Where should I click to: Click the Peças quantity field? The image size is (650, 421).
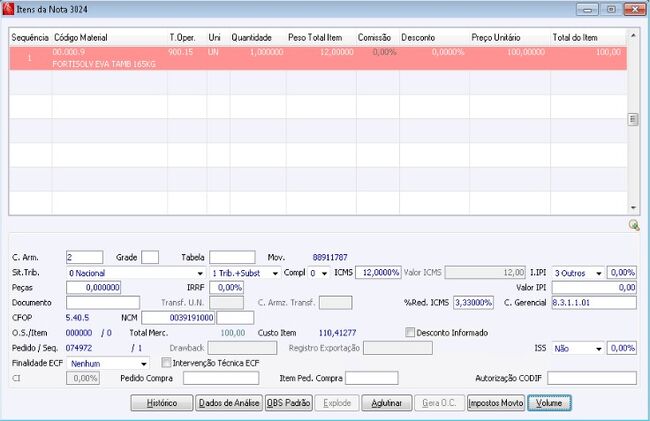[x=94, y=287]
